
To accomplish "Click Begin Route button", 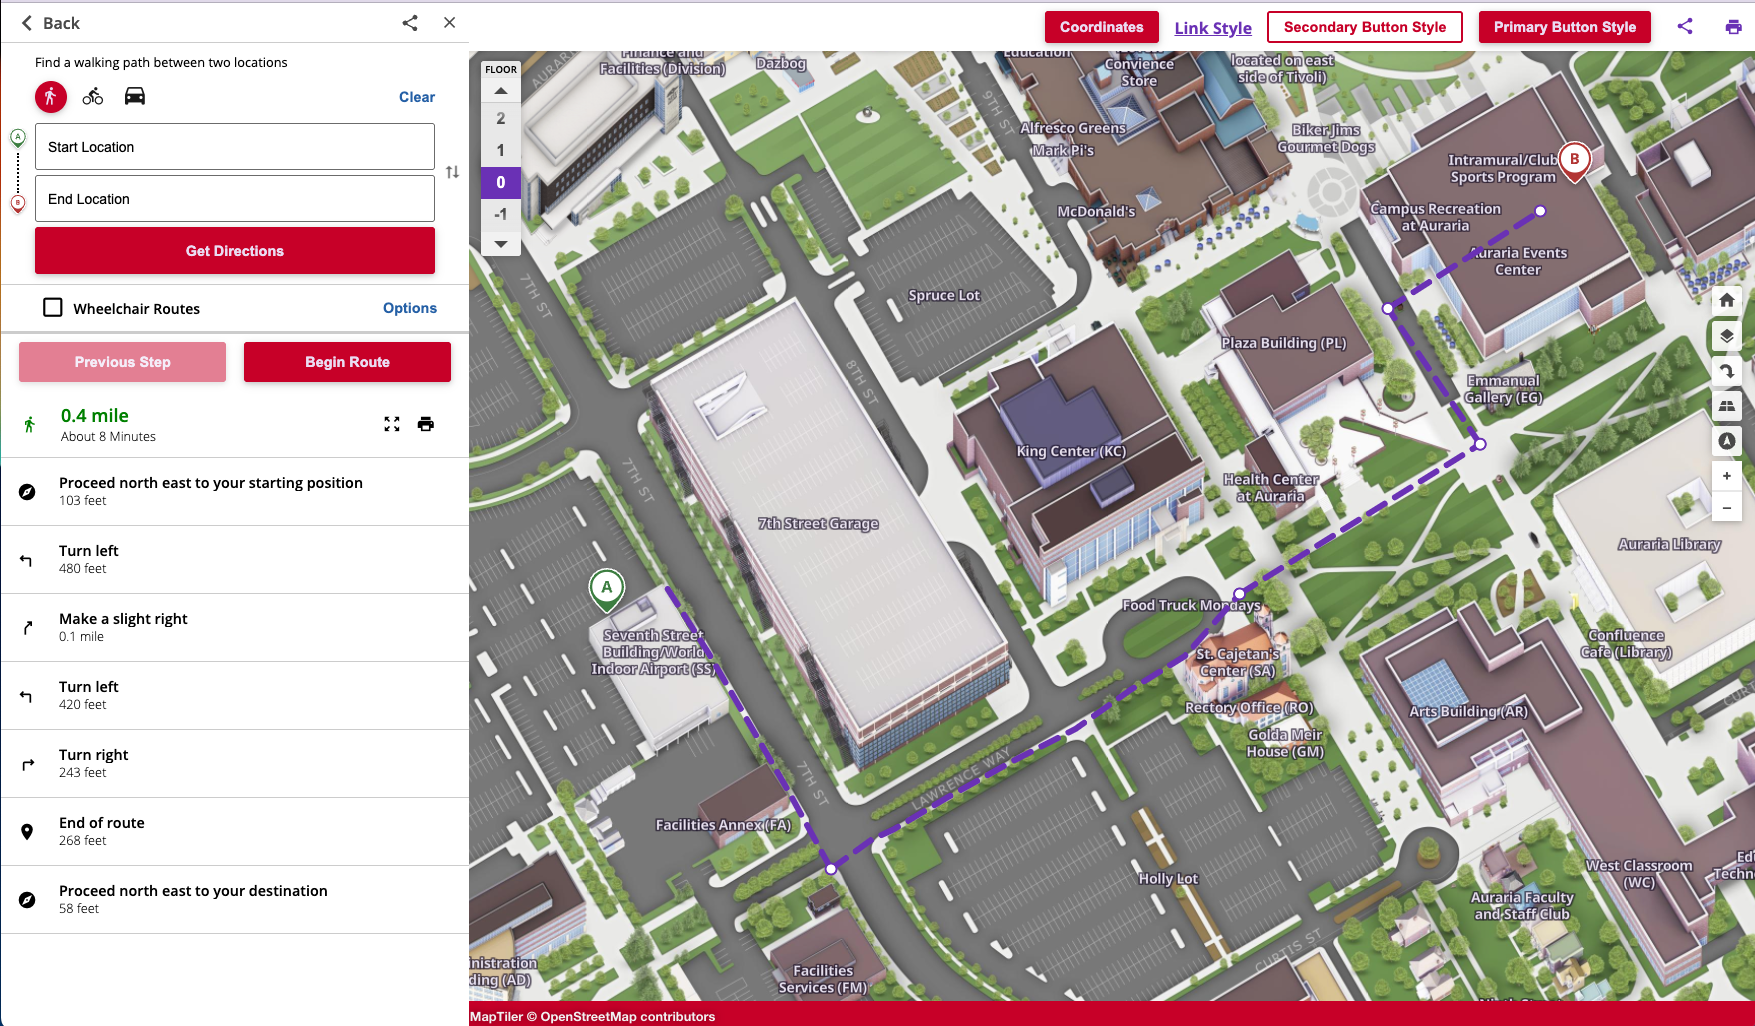I will point(347,362).
